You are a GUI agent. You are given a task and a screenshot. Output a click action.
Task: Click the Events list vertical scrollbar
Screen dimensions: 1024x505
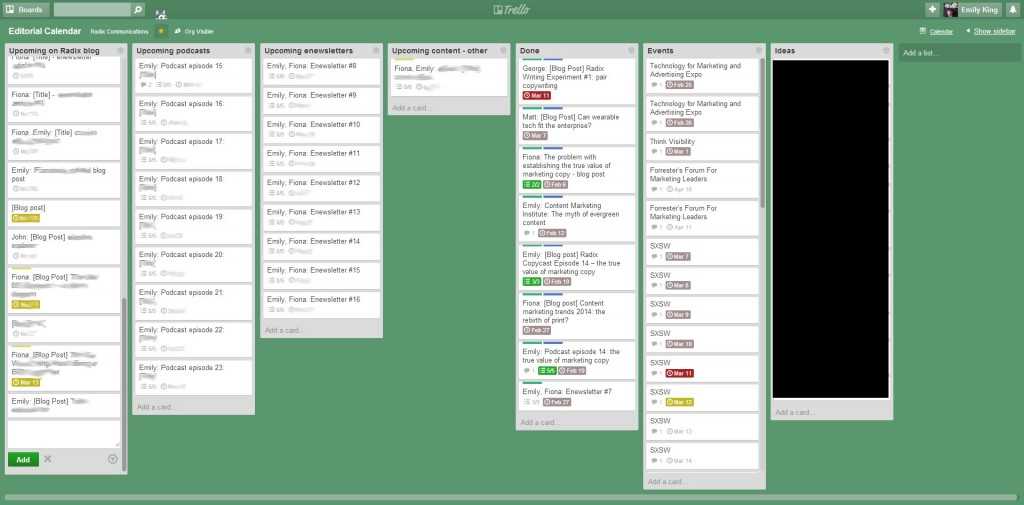tap(761, 134)
